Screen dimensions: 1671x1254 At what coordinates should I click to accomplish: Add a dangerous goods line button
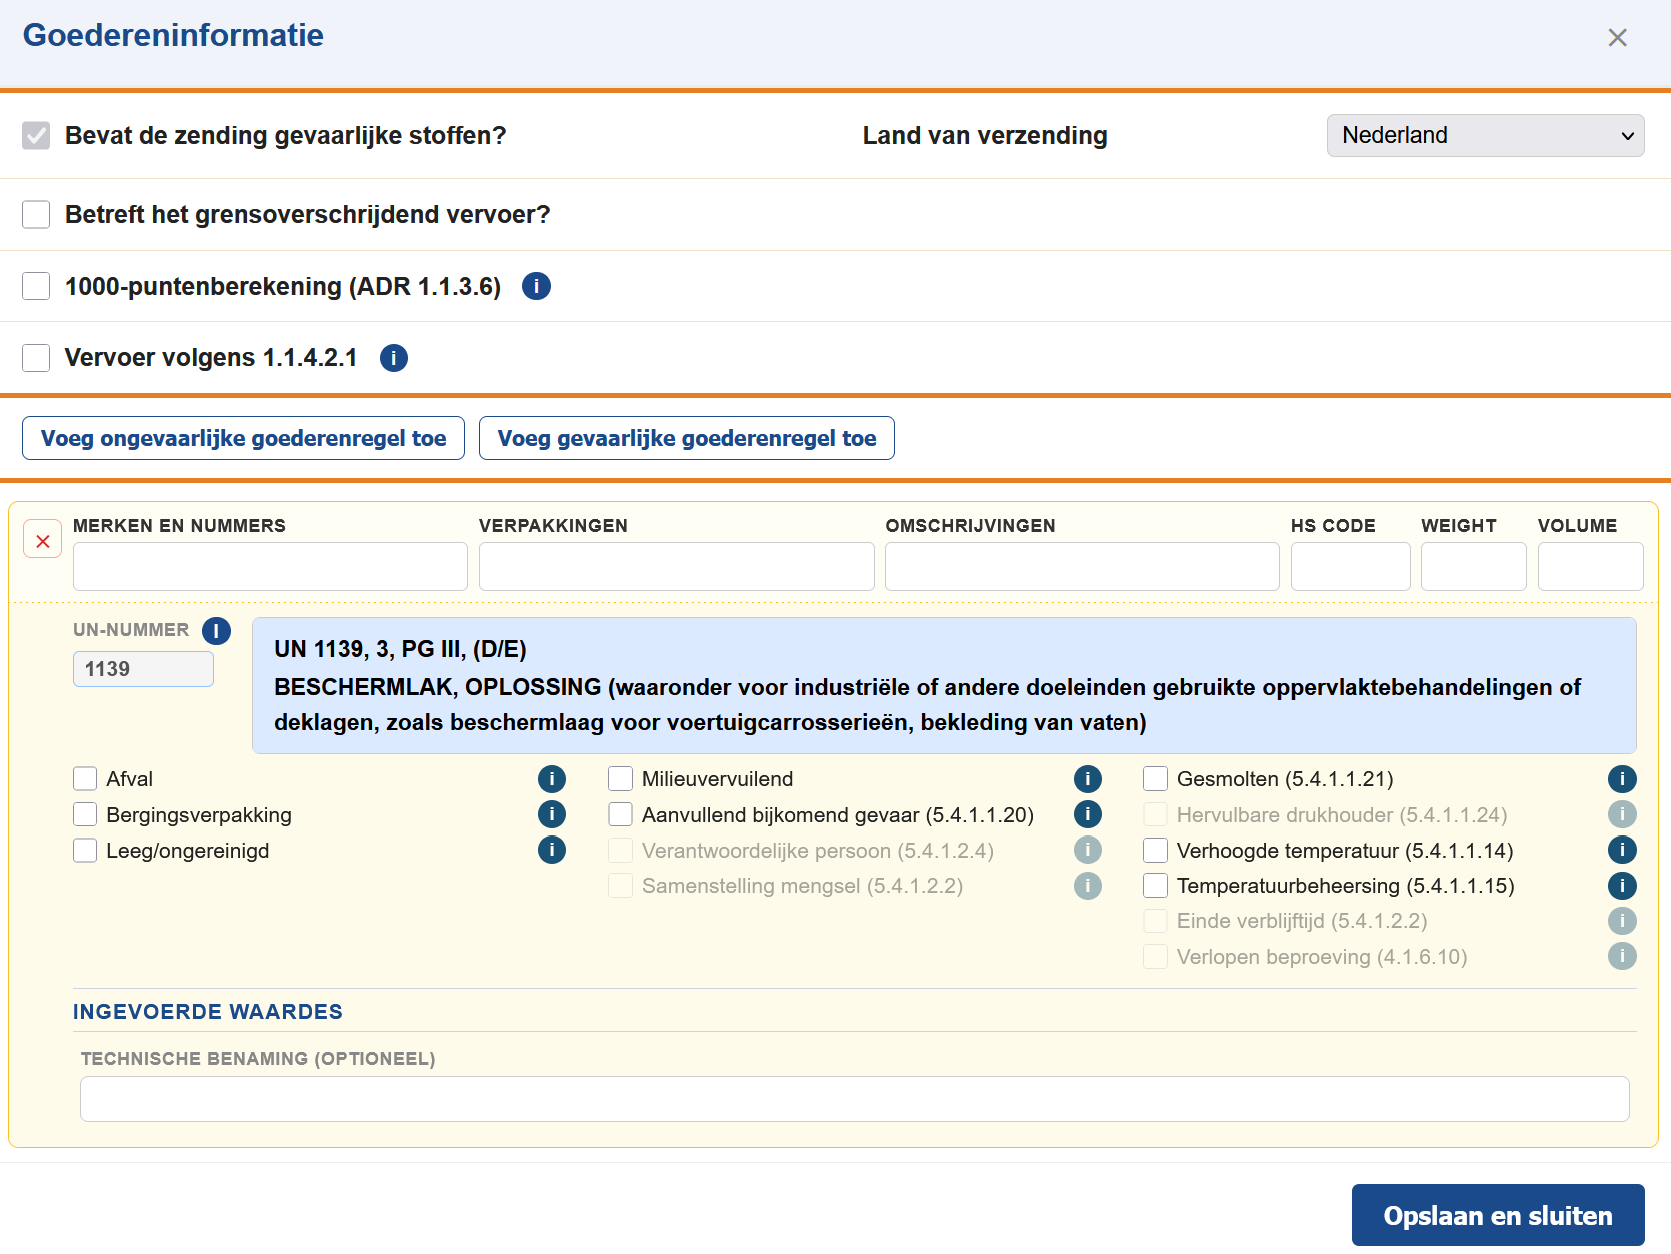686,439
